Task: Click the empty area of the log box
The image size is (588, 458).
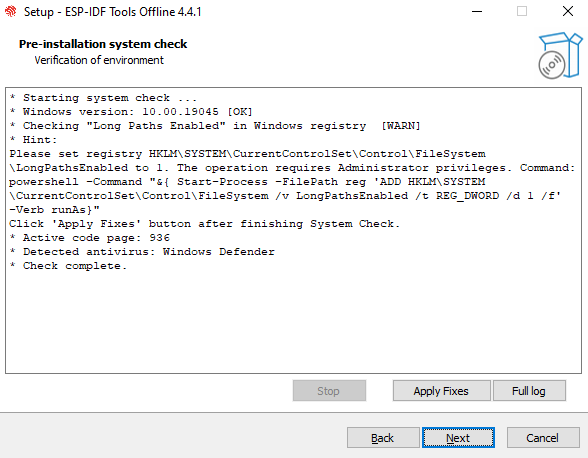Action: tap(293, 323)
